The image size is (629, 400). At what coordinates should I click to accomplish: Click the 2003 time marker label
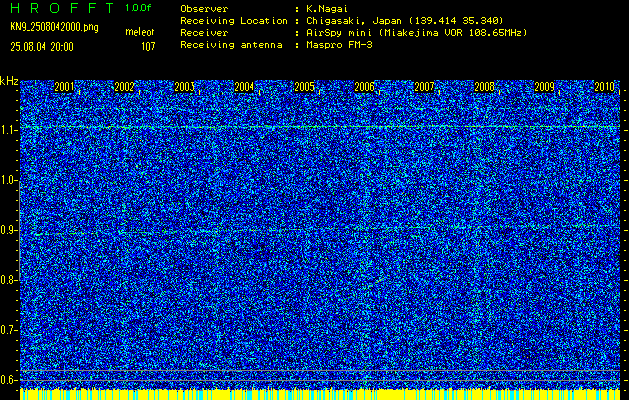click(x=185, y=87)
